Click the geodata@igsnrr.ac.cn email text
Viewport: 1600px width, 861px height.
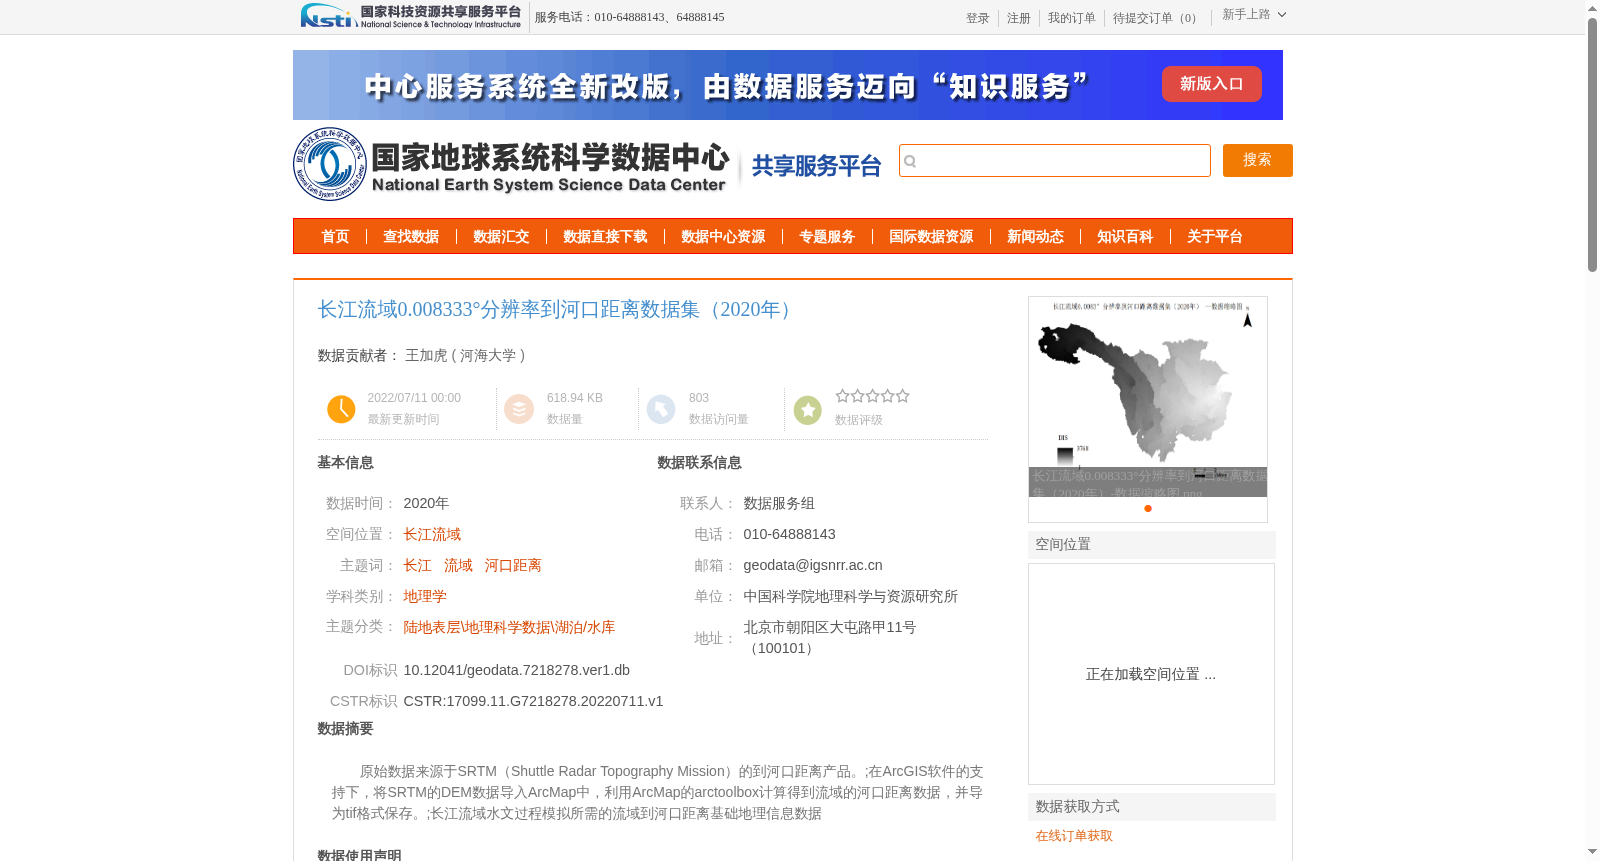click(813, 566)
